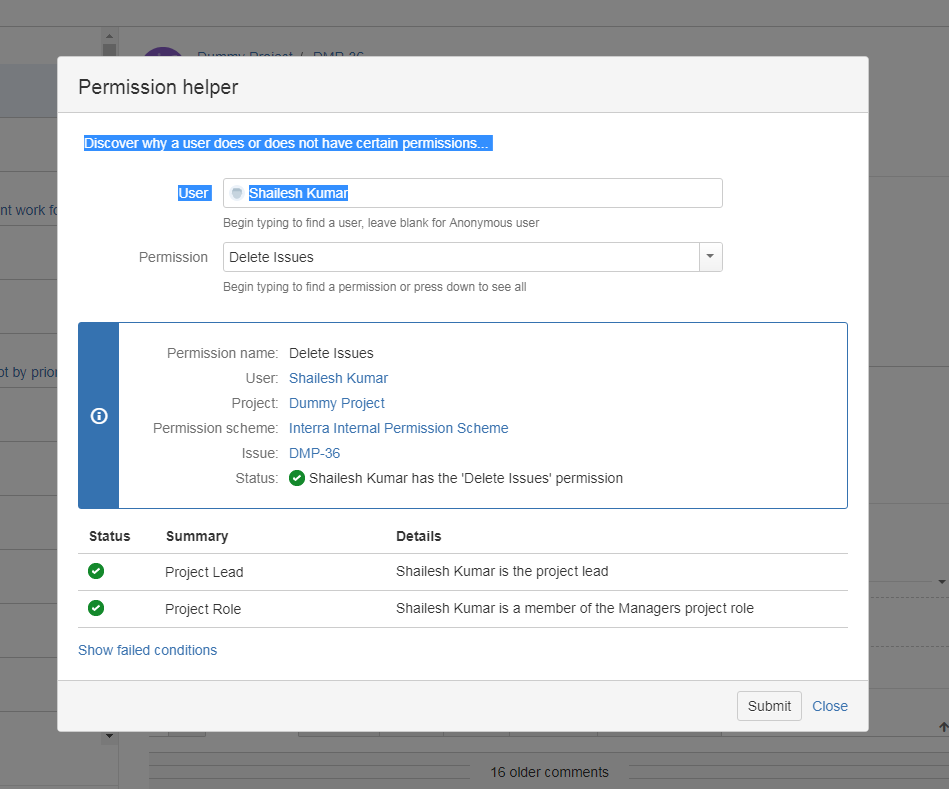The height and width of the screenshot is (789, 949).
Task: Click the Permission name value 'Delete Issues'
Action: [x=331, y=353]
